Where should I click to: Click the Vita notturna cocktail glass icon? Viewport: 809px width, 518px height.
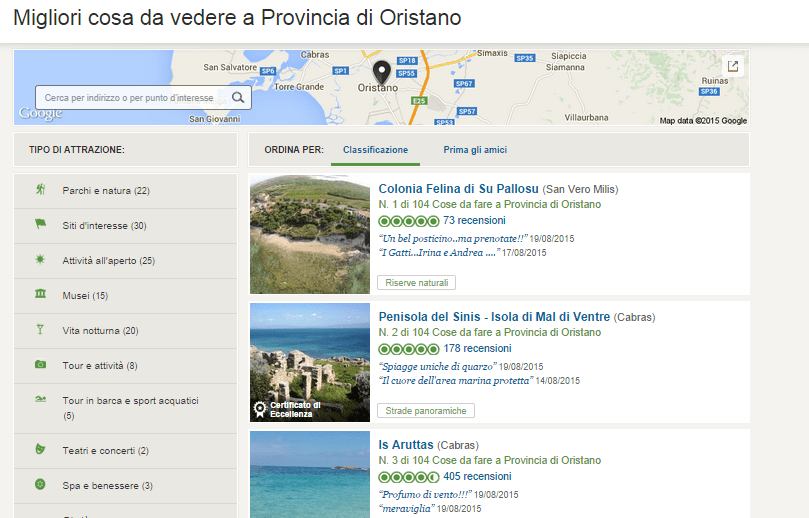[40, 330]
